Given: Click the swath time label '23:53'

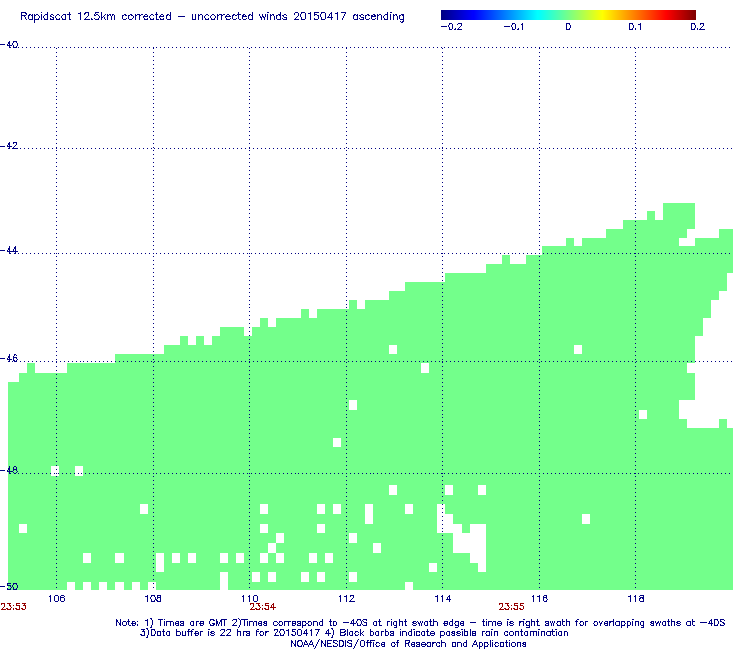Looking at the screenshot, I should pyautogui.click(x=14, y=607).
